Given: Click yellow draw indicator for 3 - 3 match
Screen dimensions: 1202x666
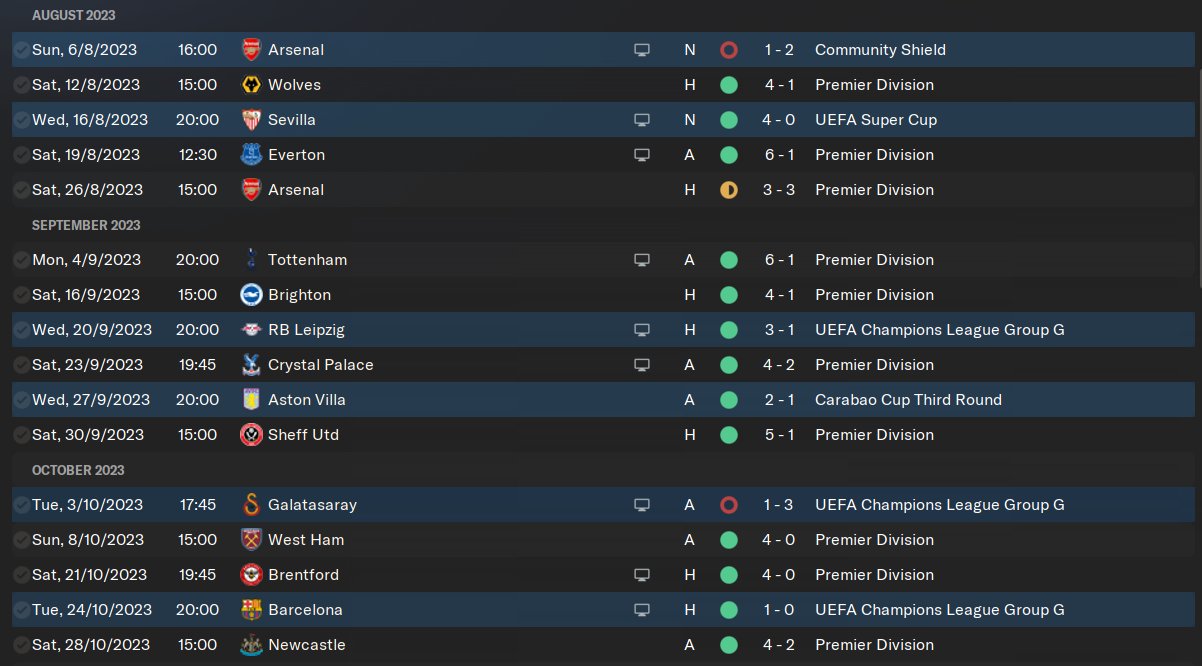Looking at the screenshot, I should [728, 190].
